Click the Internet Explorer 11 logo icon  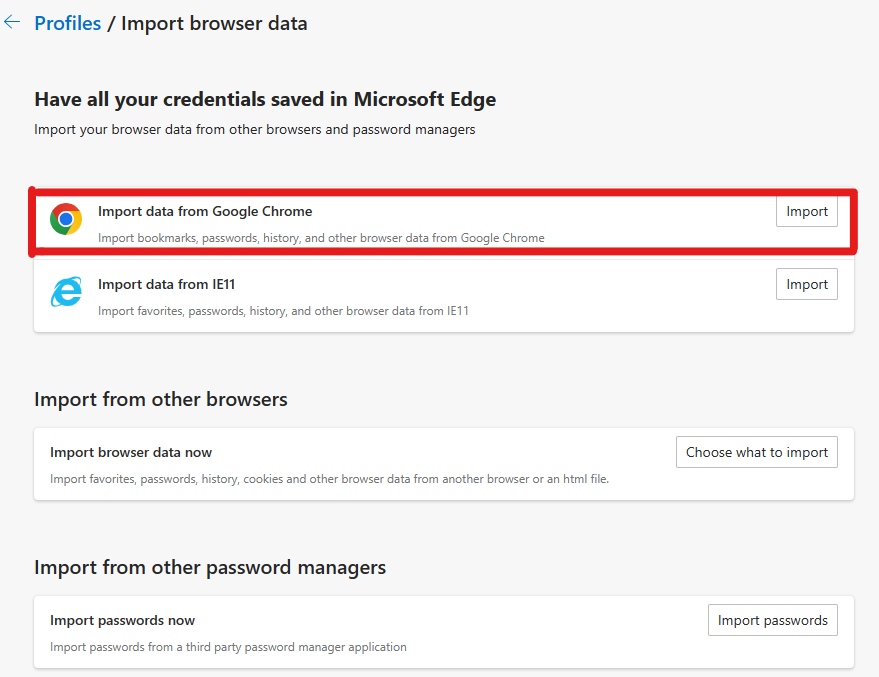point(66,291)
